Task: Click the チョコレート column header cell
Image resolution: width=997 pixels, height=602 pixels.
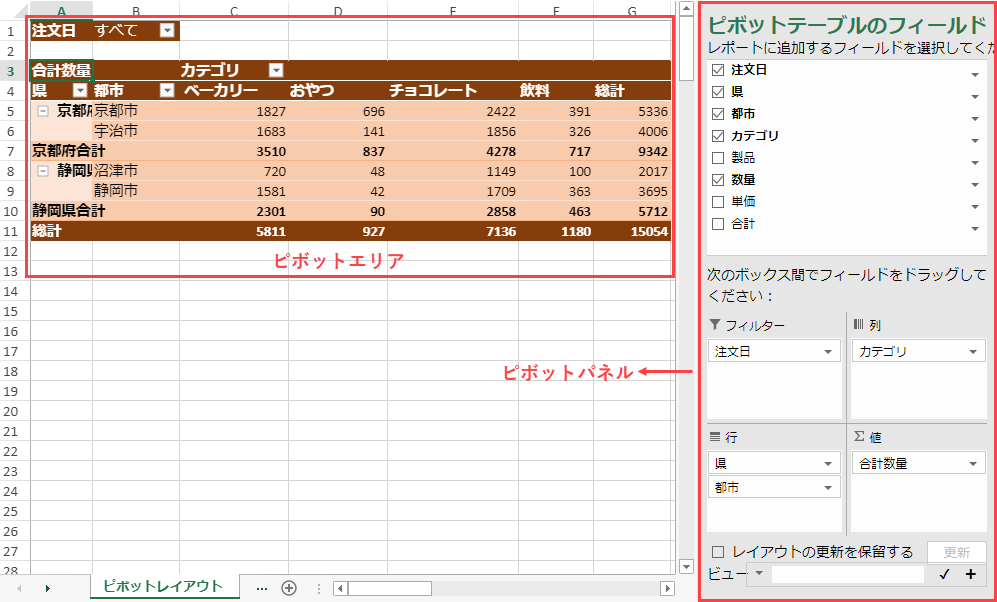Action: click(453, 91)
